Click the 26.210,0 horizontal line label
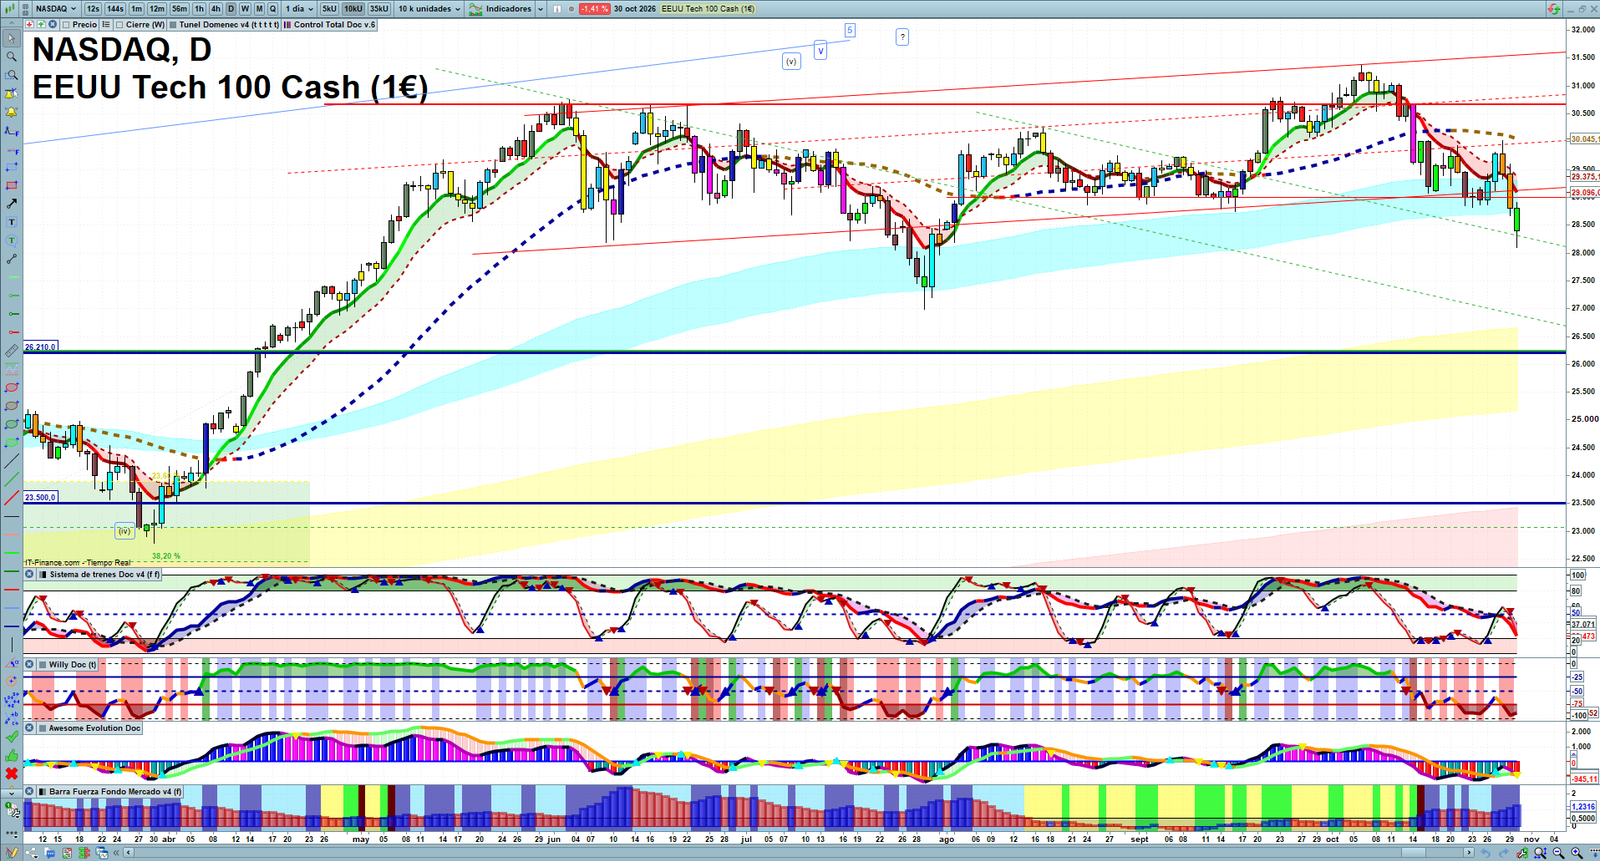The height and width of the screenshot is (861, 1600). [41, 347]
